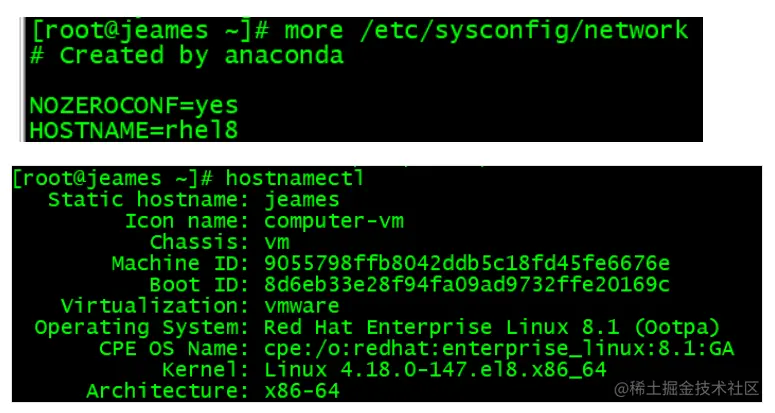This screenshot has width=775, height=413.
Task: Click the CPE OS Name cpe:/o:redhat value
Action: (499, 349)
